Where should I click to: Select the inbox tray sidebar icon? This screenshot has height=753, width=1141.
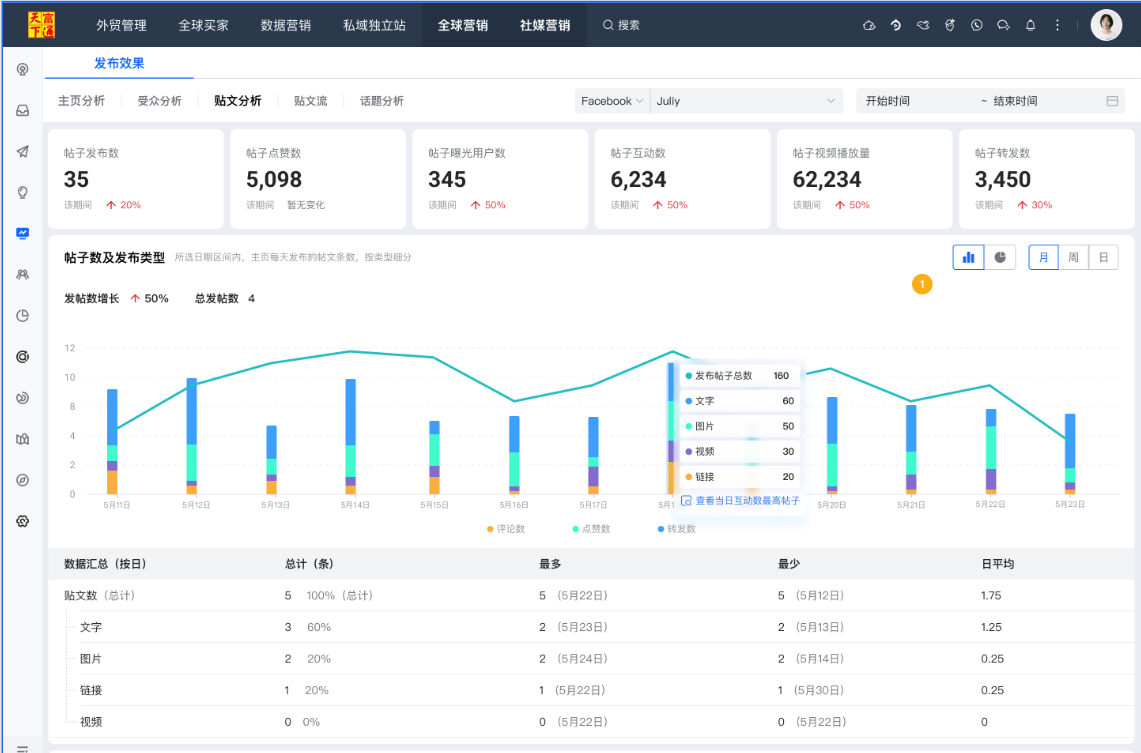[x=22, y=110]
